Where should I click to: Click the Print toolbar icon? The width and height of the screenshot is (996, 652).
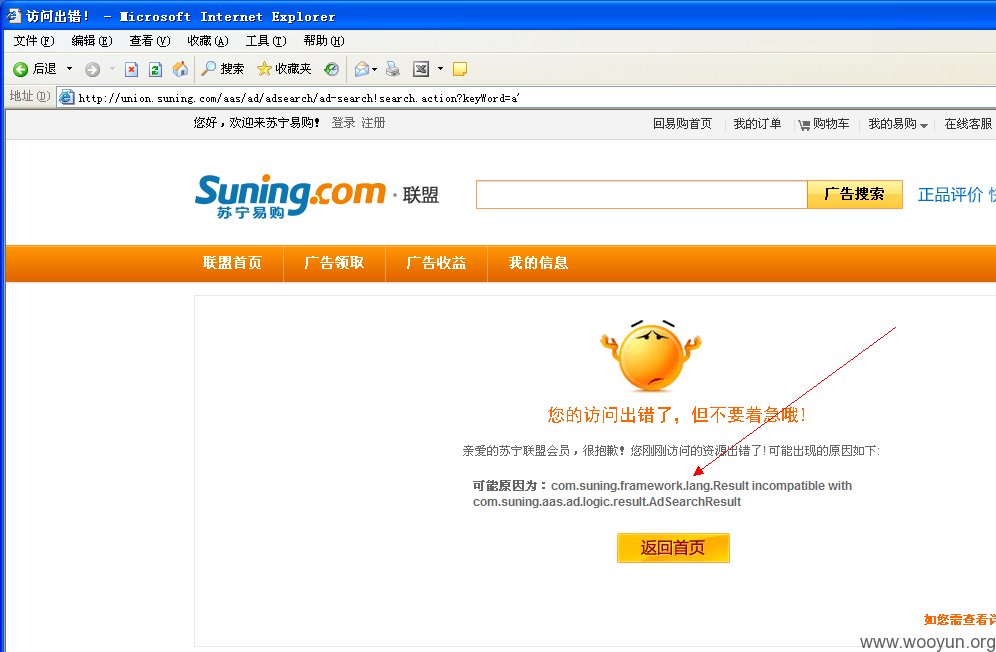pos(393,69)
